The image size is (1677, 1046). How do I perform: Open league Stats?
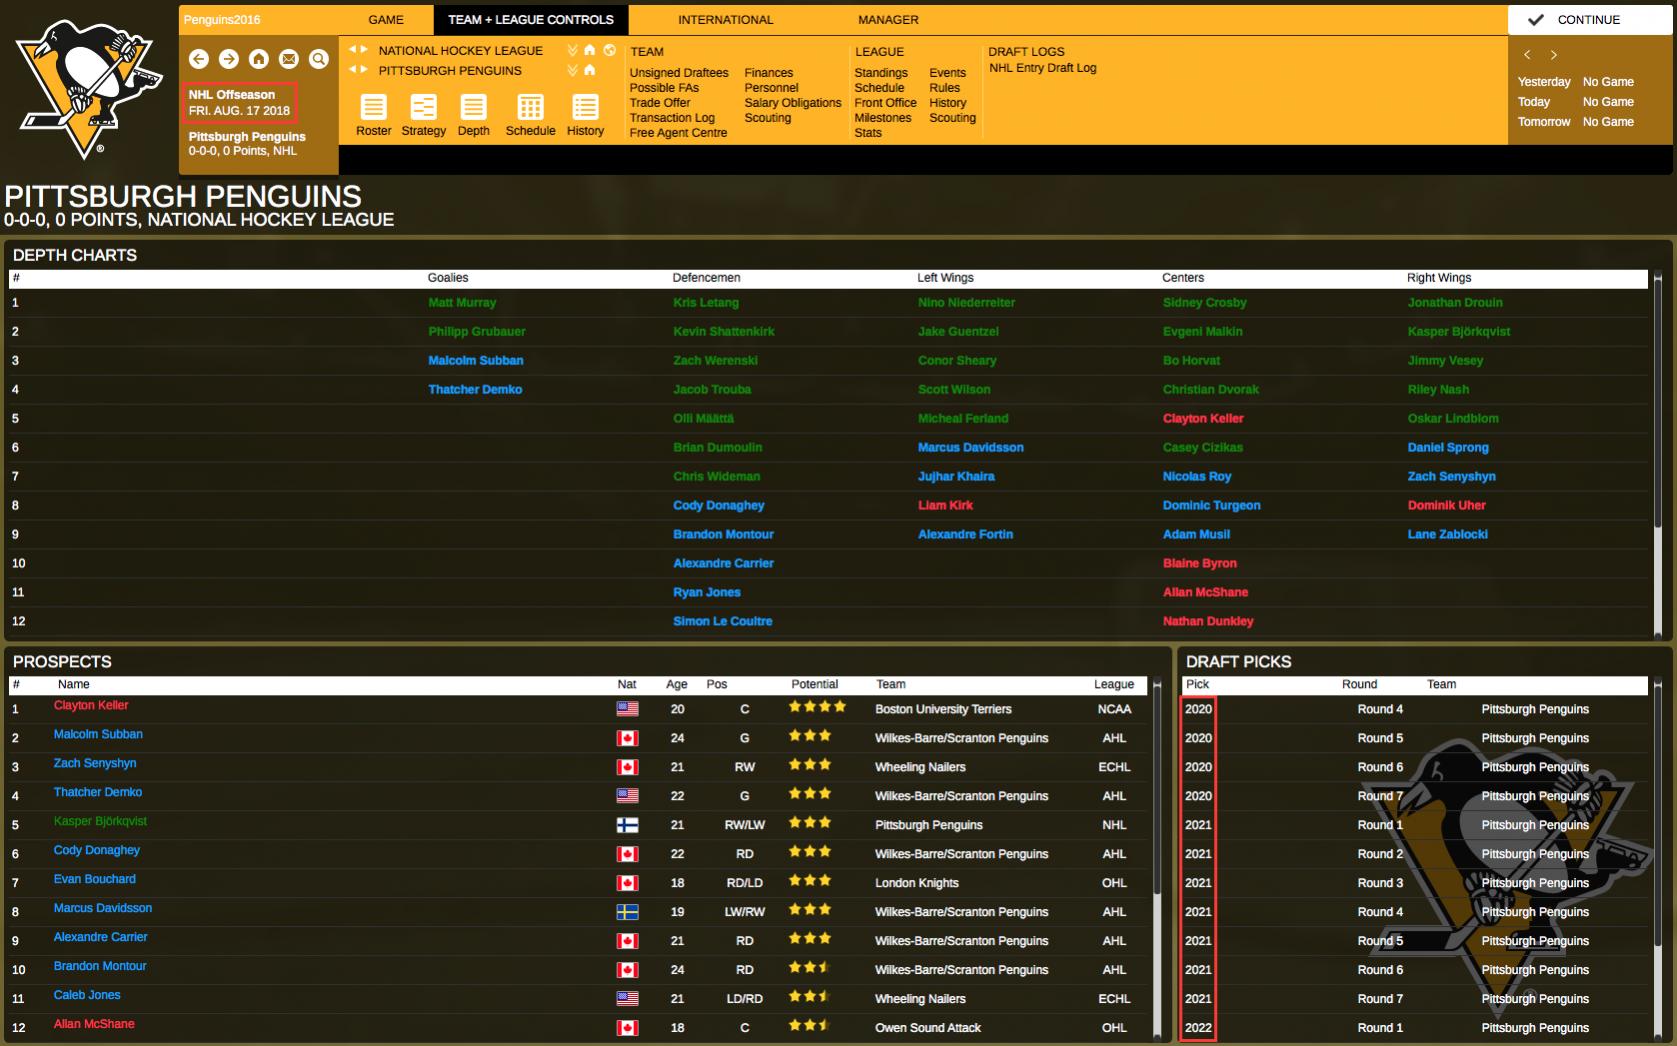coord(868,133)
